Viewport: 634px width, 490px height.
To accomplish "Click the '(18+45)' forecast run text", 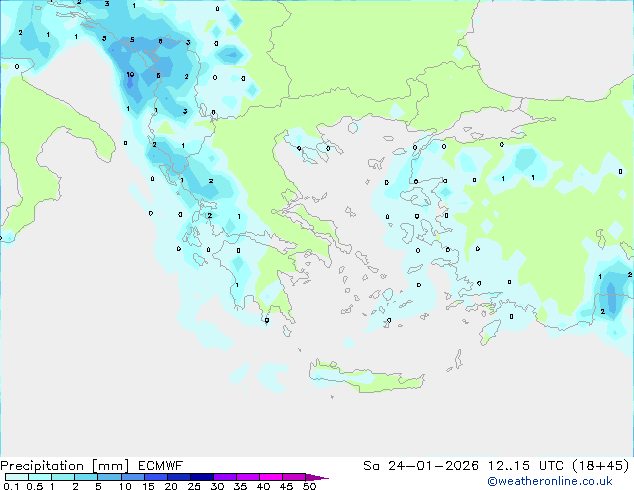I will [601, 466].
